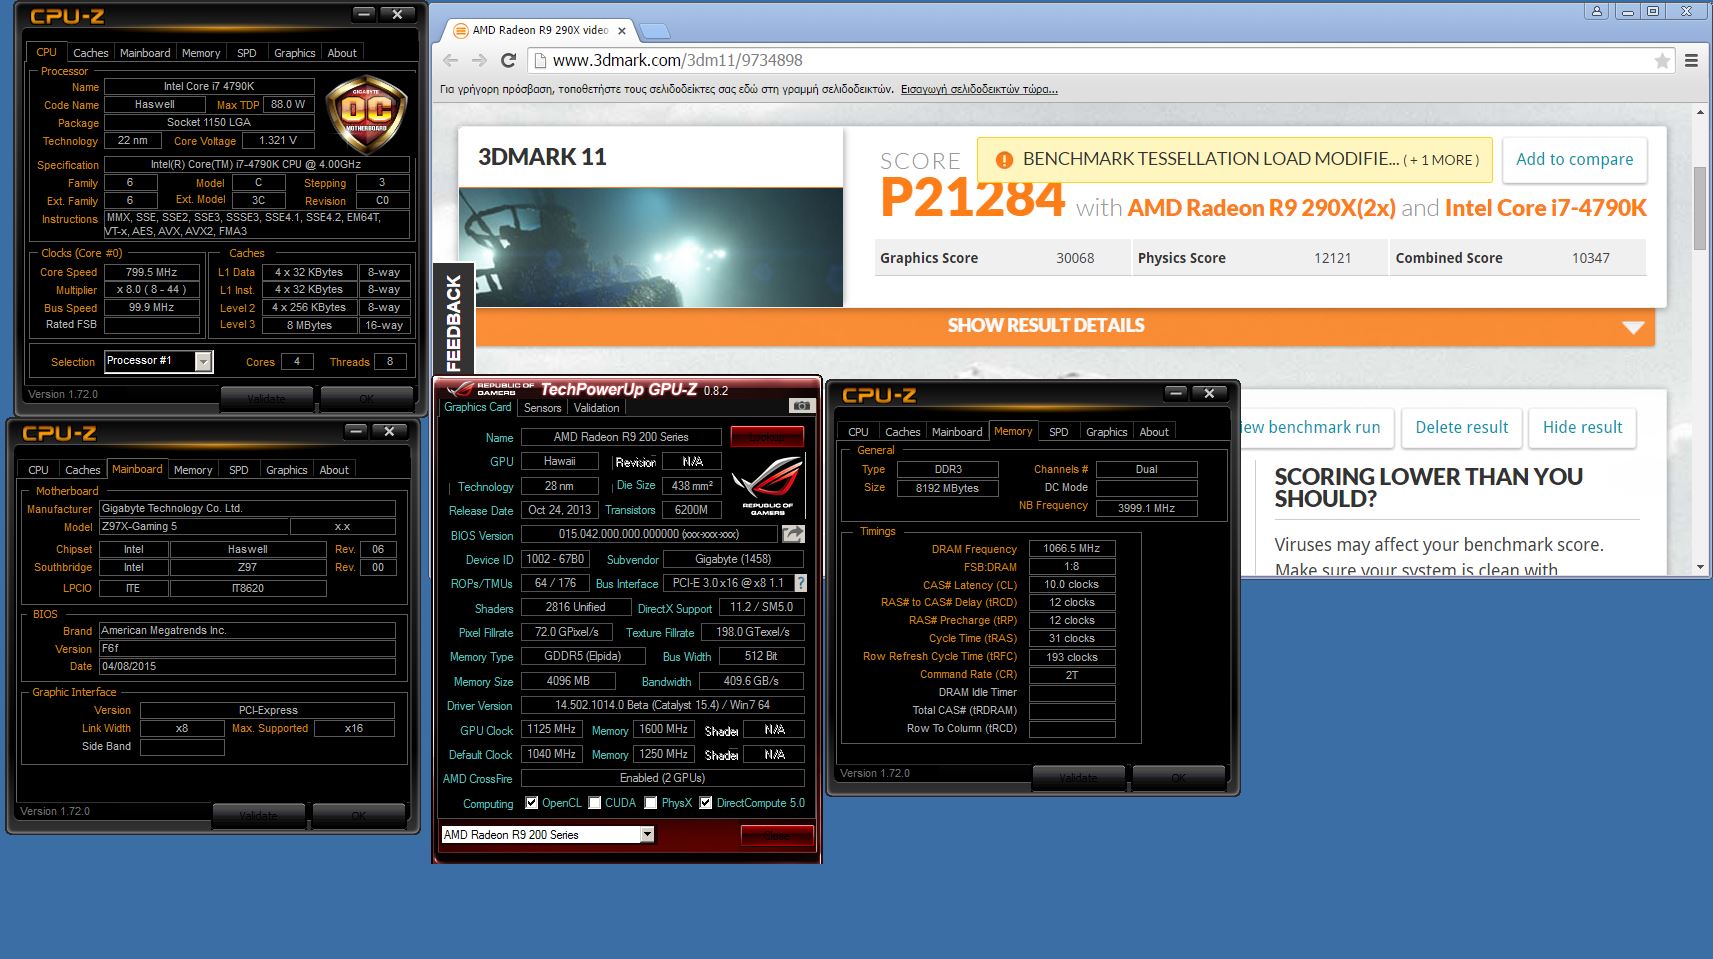
Task: Toggle the PhysX checkbox
Action: (x=651, y=803)
